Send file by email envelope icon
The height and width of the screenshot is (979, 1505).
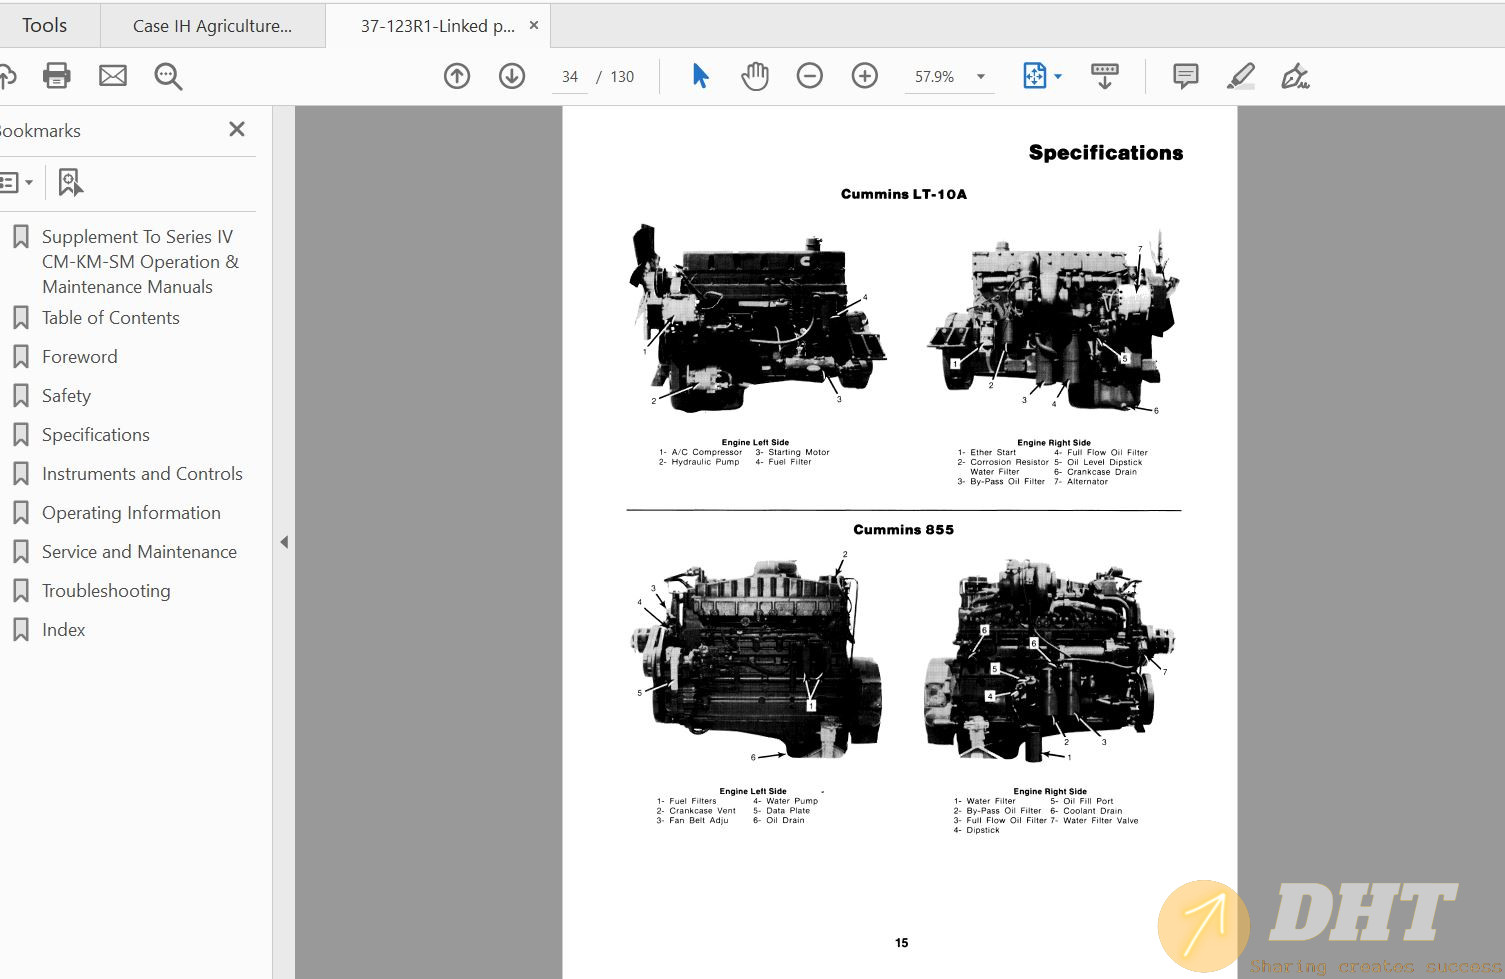pos(113,76)
